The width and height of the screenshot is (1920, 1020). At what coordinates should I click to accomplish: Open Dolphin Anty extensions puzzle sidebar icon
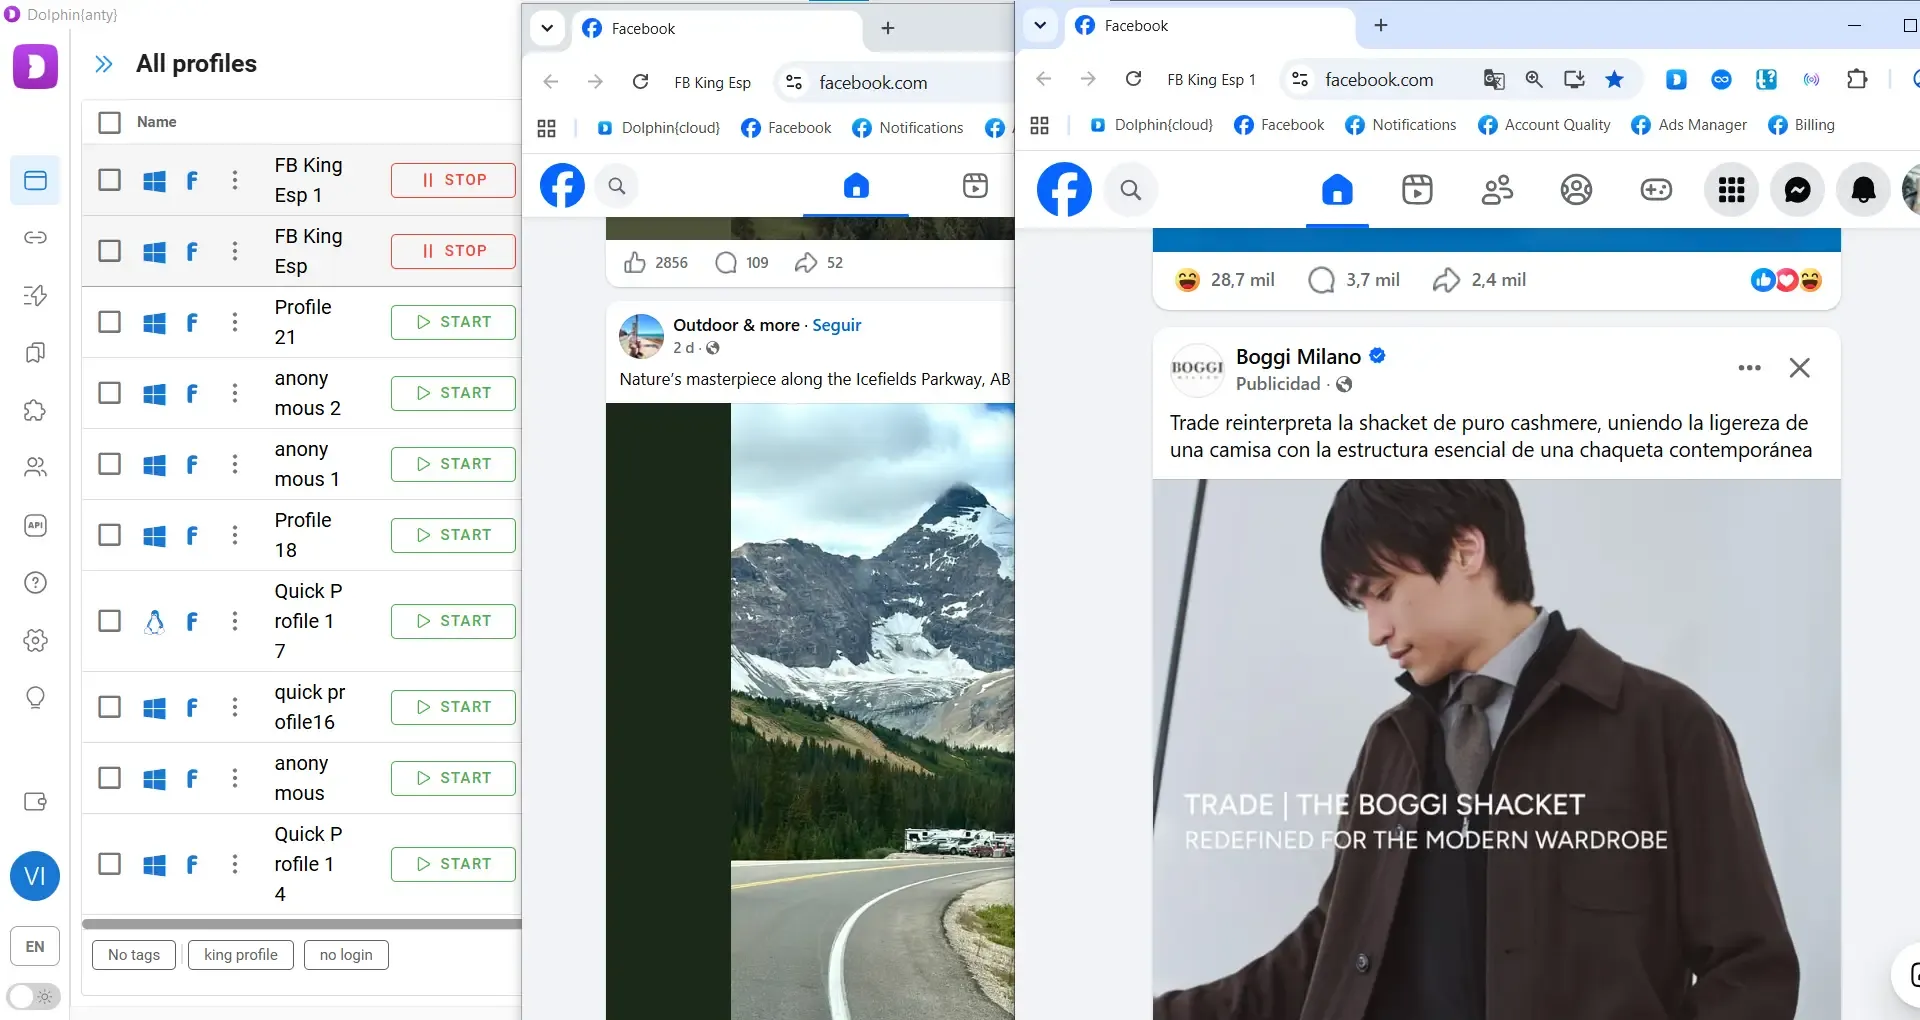click(35, 410)
